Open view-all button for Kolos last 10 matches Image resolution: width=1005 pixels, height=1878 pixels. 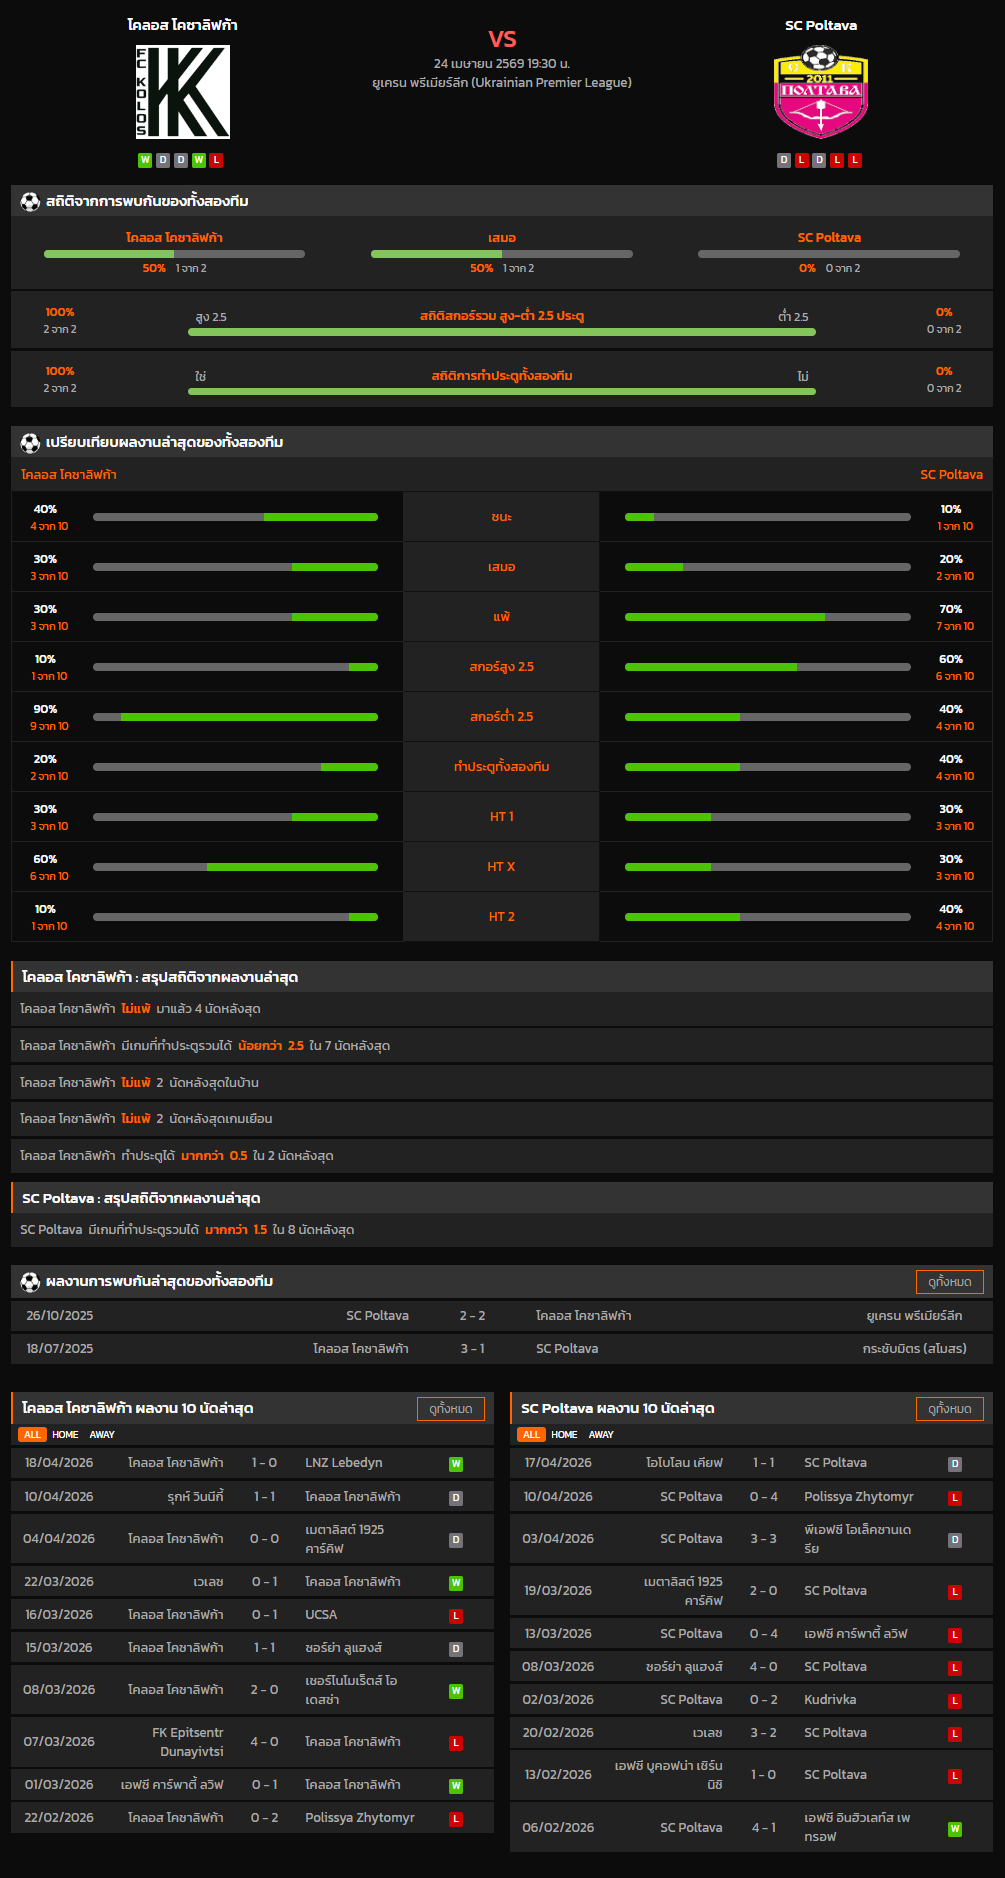450,1409
